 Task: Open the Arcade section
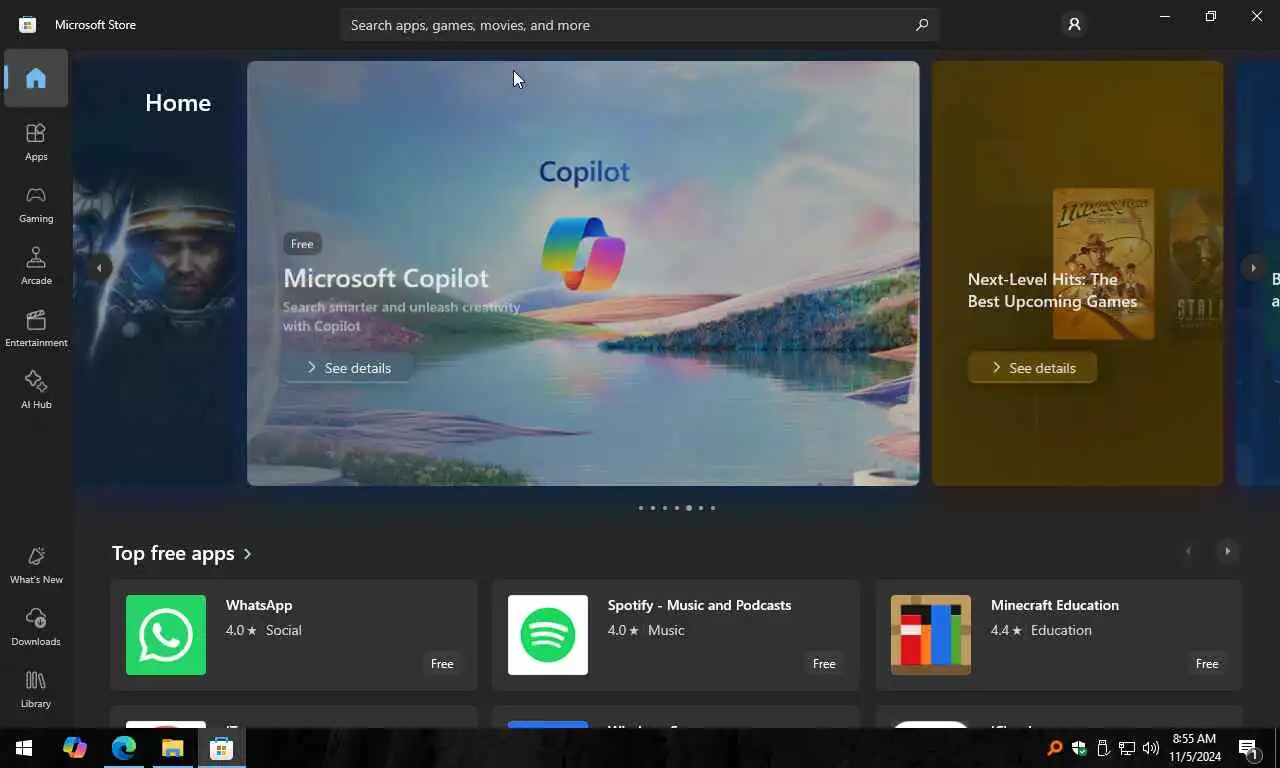pos(36,265)
